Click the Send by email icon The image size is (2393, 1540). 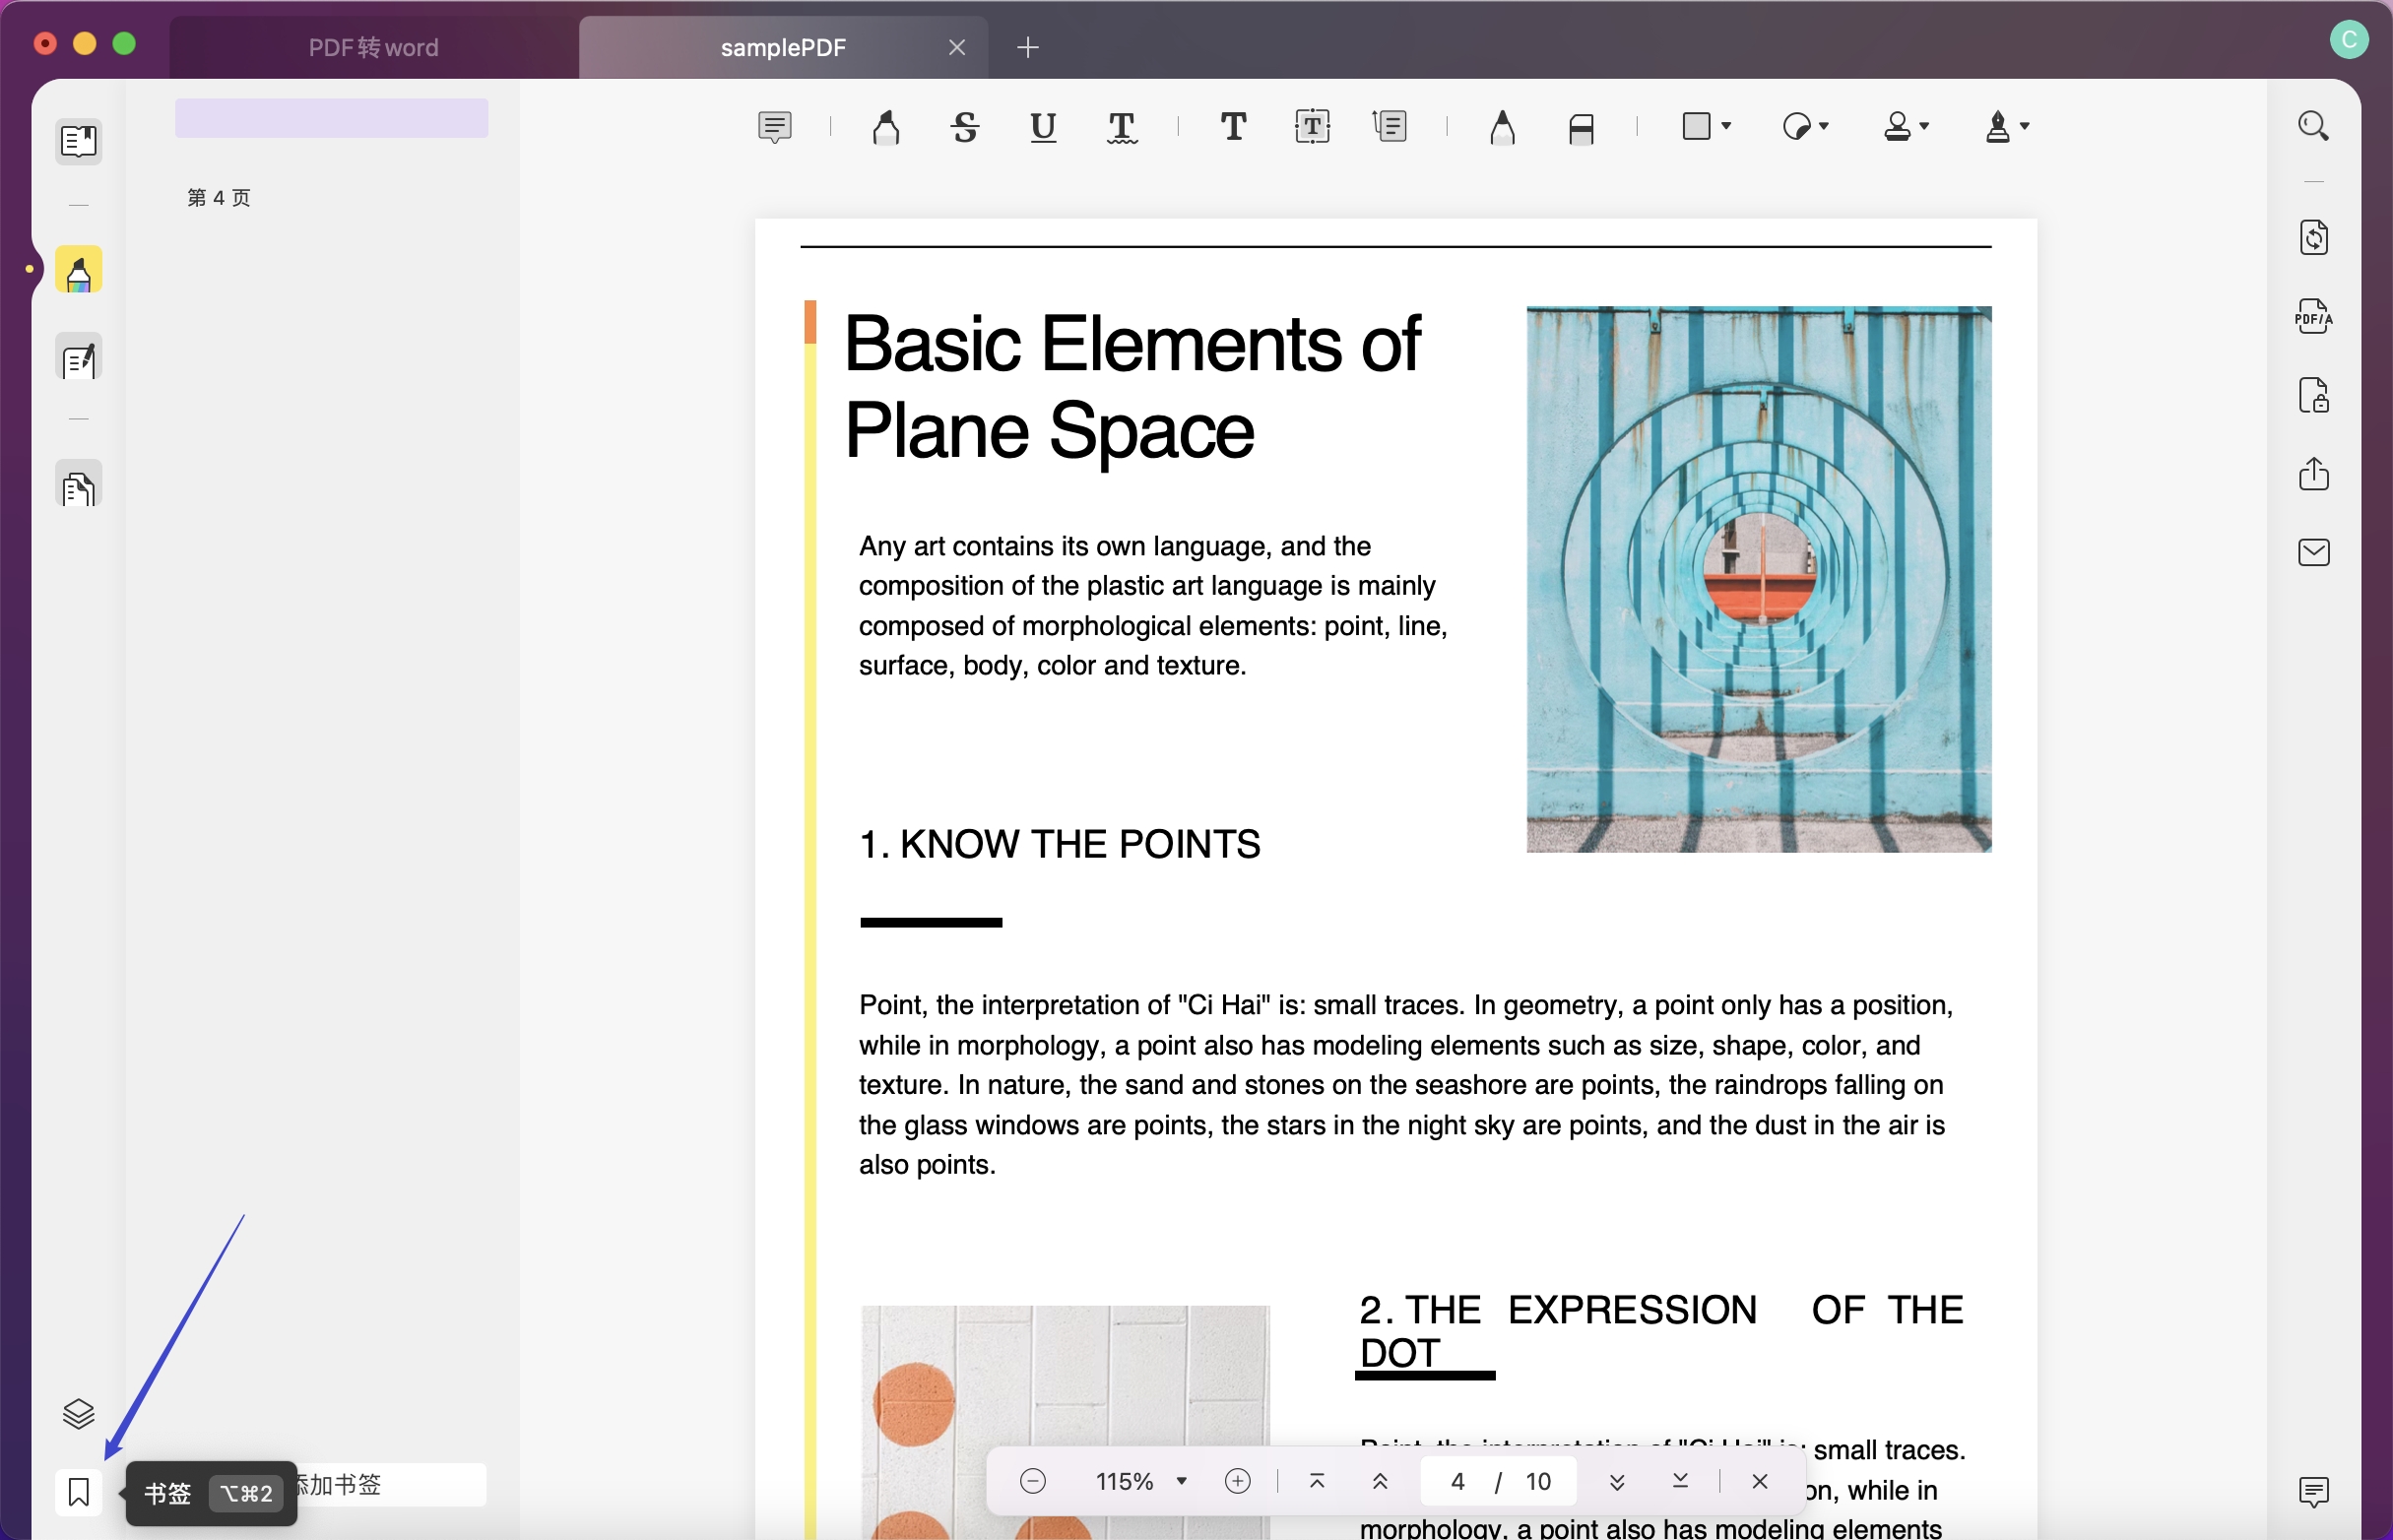(x=2313, y=552)
